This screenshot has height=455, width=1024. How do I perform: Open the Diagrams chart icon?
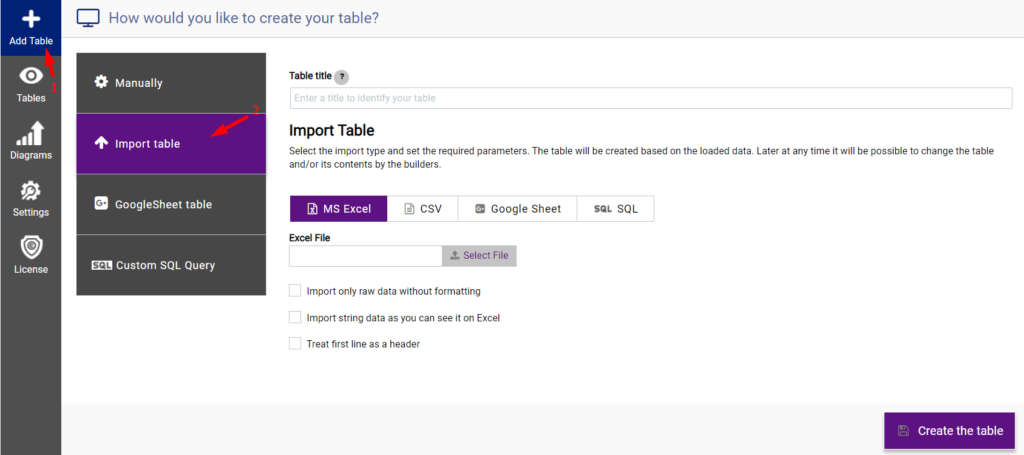[31, 133]
